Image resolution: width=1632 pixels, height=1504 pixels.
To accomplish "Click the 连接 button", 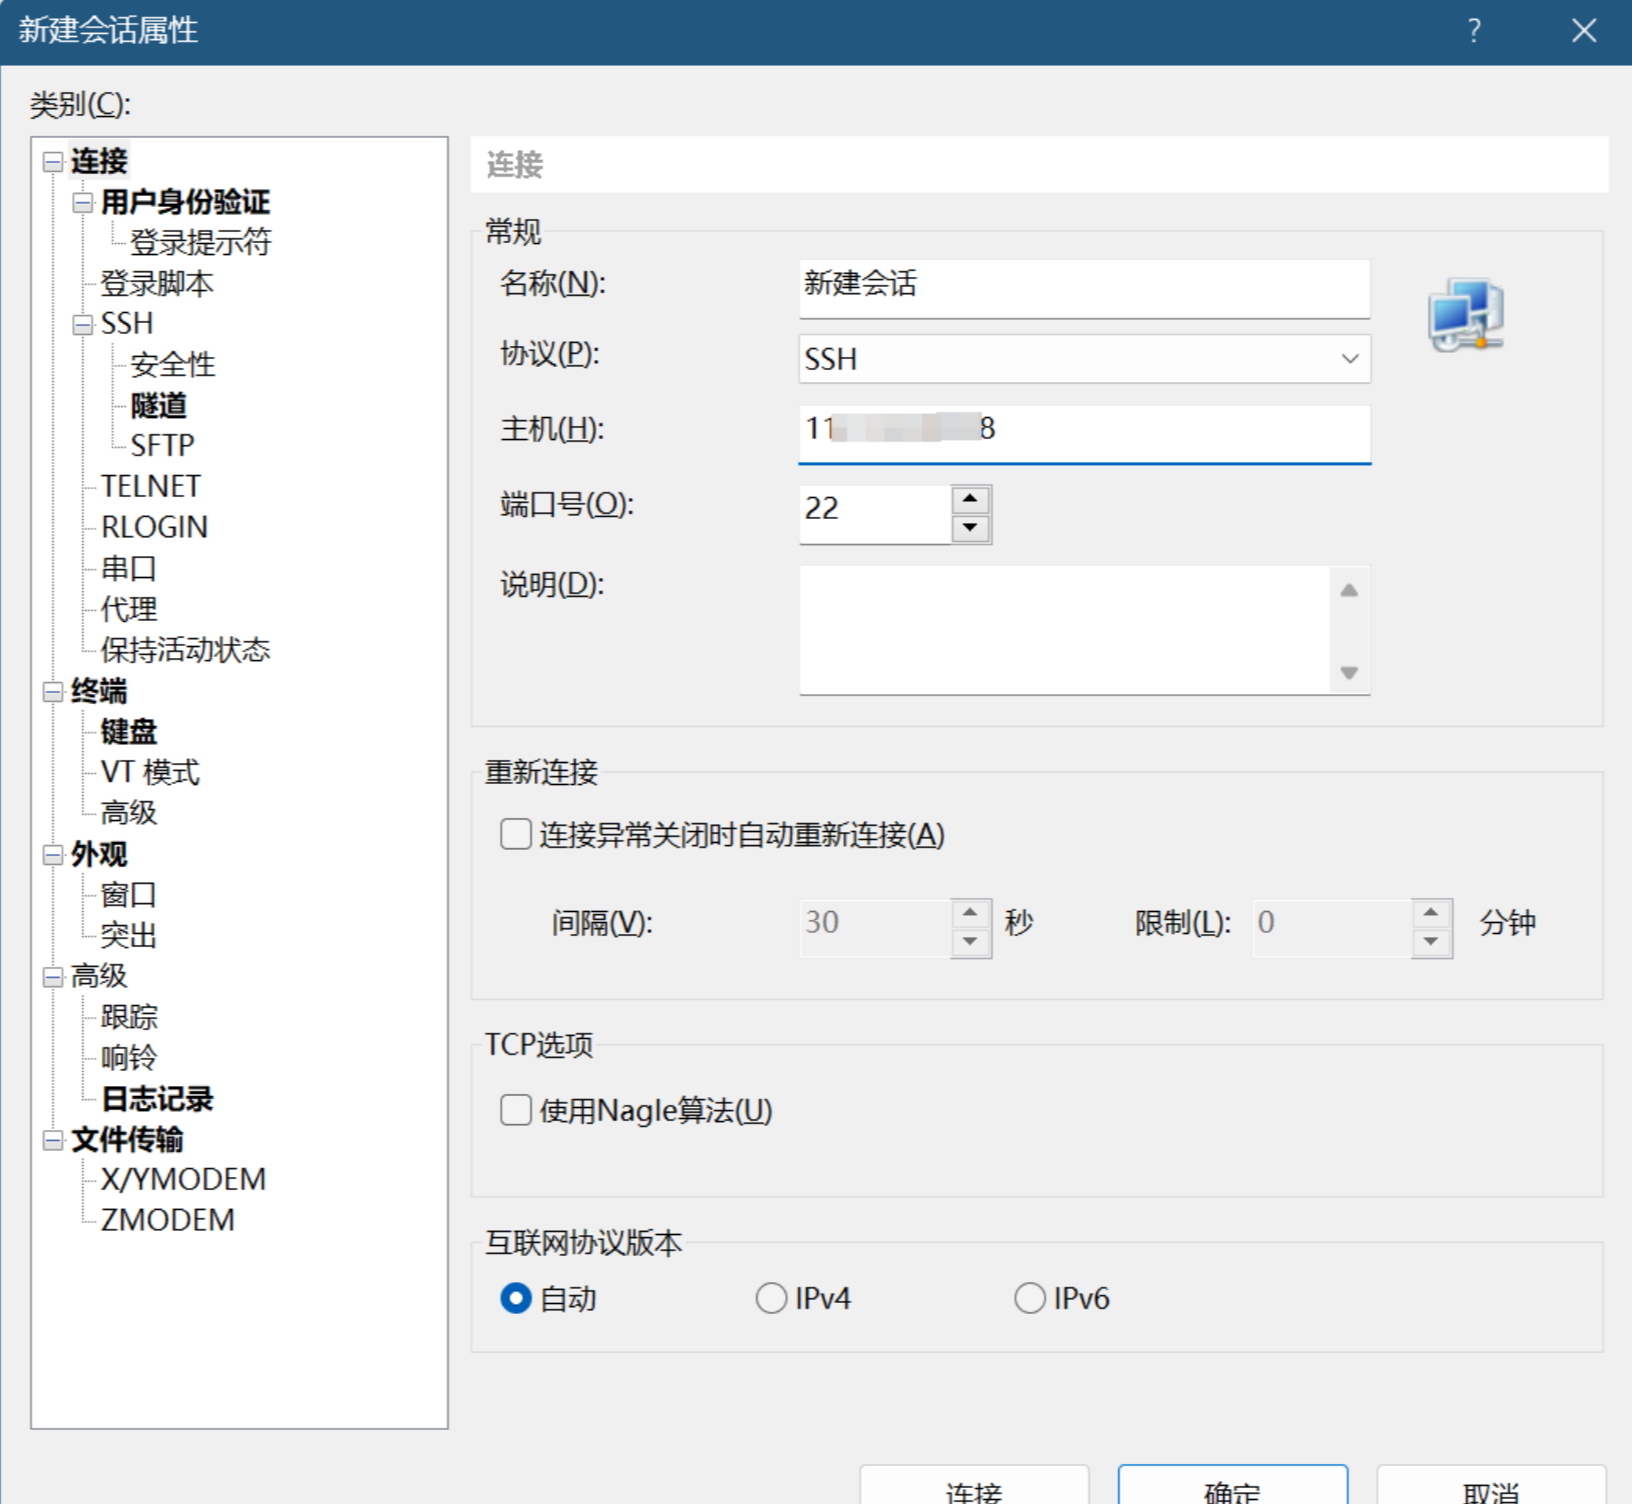I will coord(975,1490).
